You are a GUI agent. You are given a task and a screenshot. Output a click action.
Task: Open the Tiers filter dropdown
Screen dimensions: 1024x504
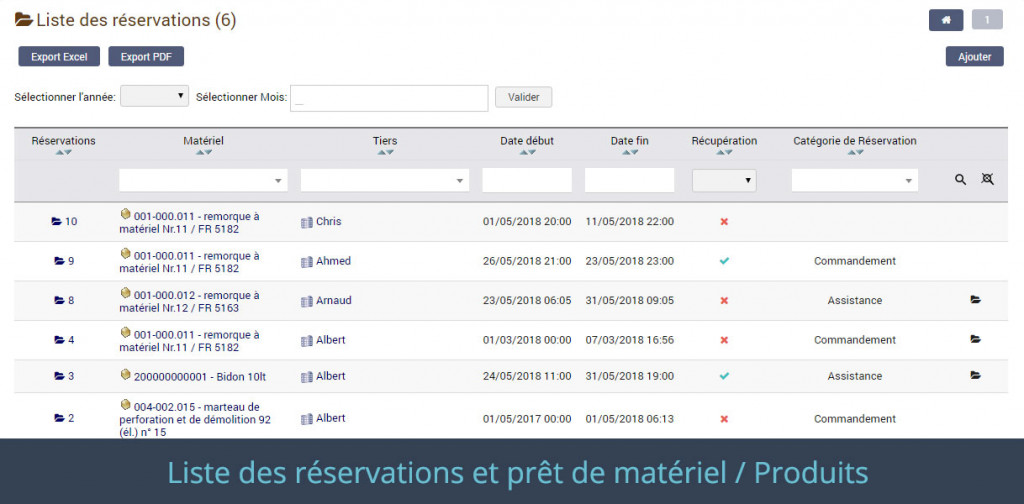click(385, 180)
